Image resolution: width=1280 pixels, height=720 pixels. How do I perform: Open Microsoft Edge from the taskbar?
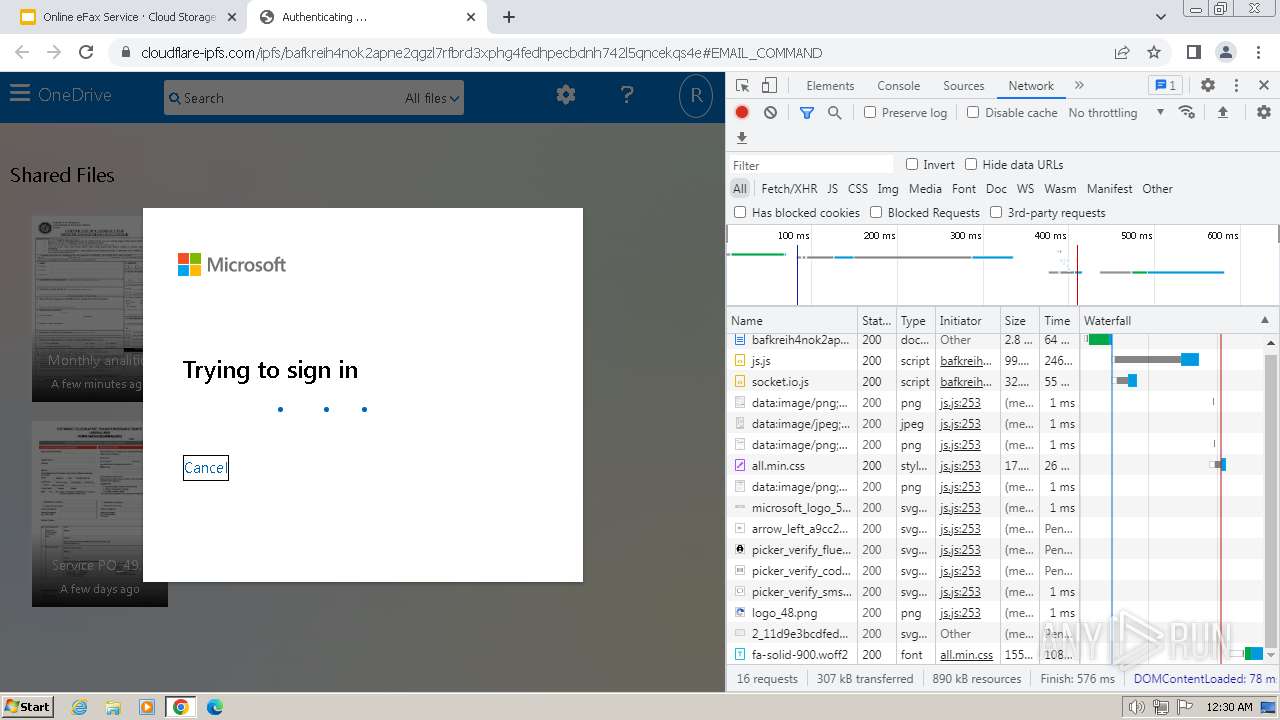tap(215, 706)
